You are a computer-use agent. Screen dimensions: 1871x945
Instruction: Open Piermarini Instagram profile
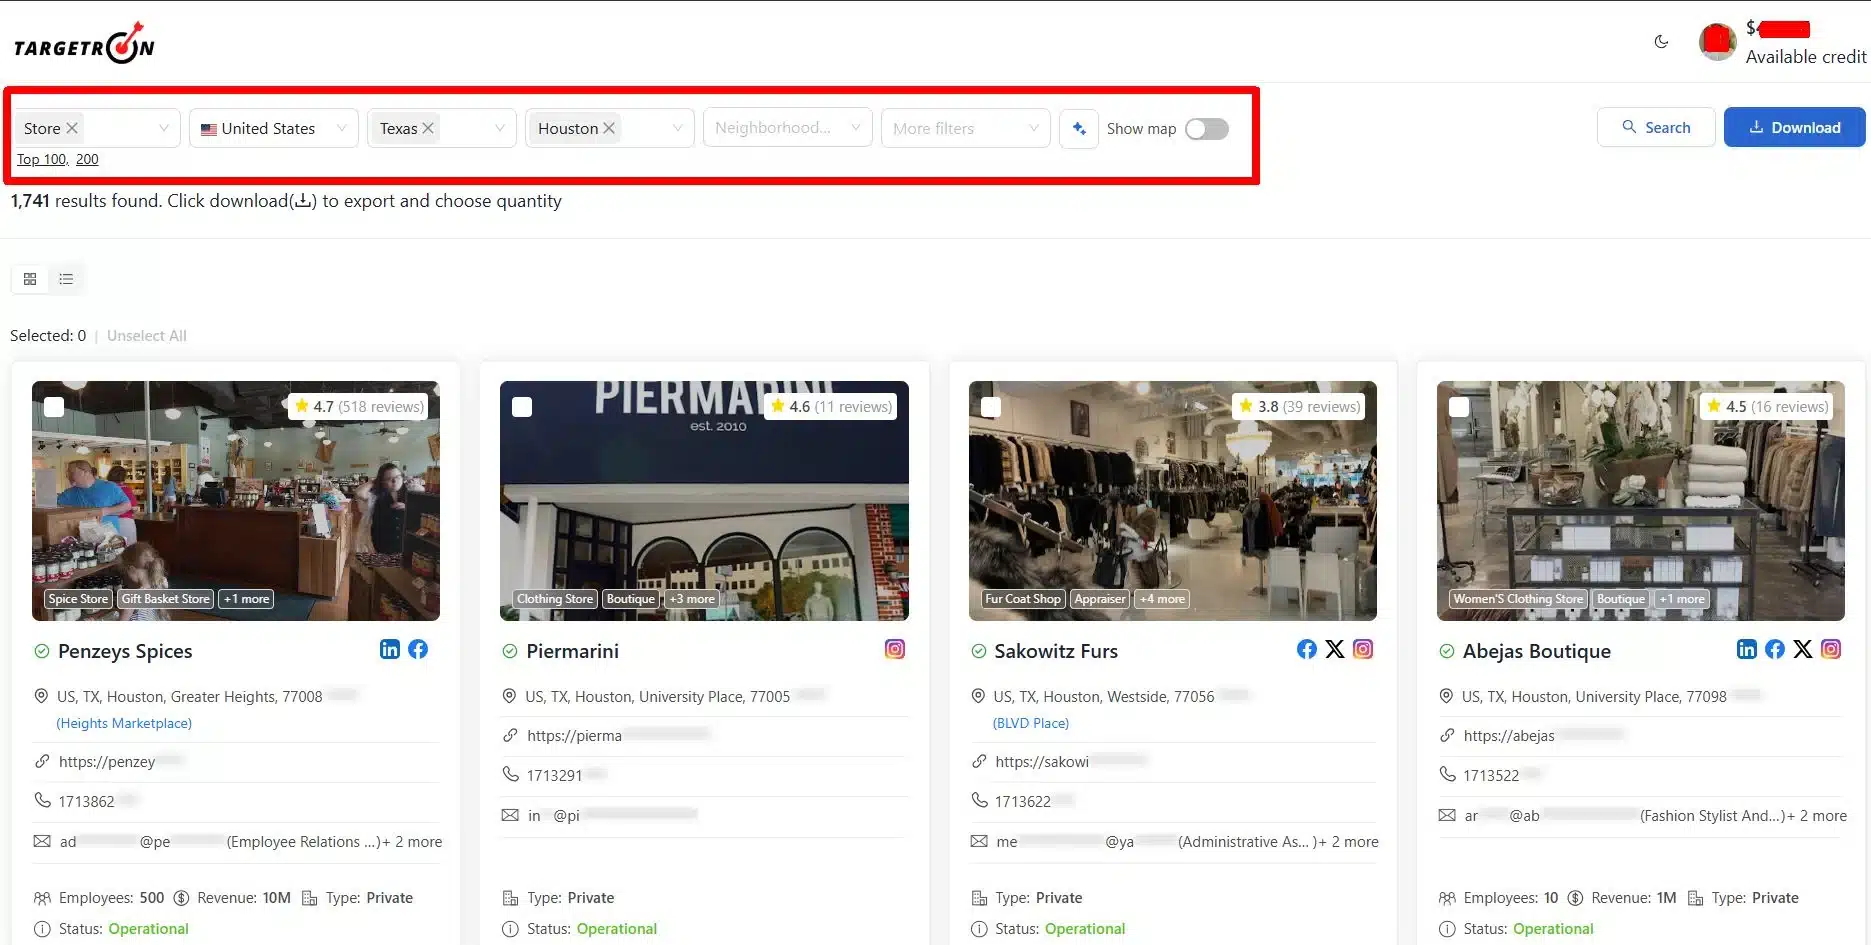894,649
